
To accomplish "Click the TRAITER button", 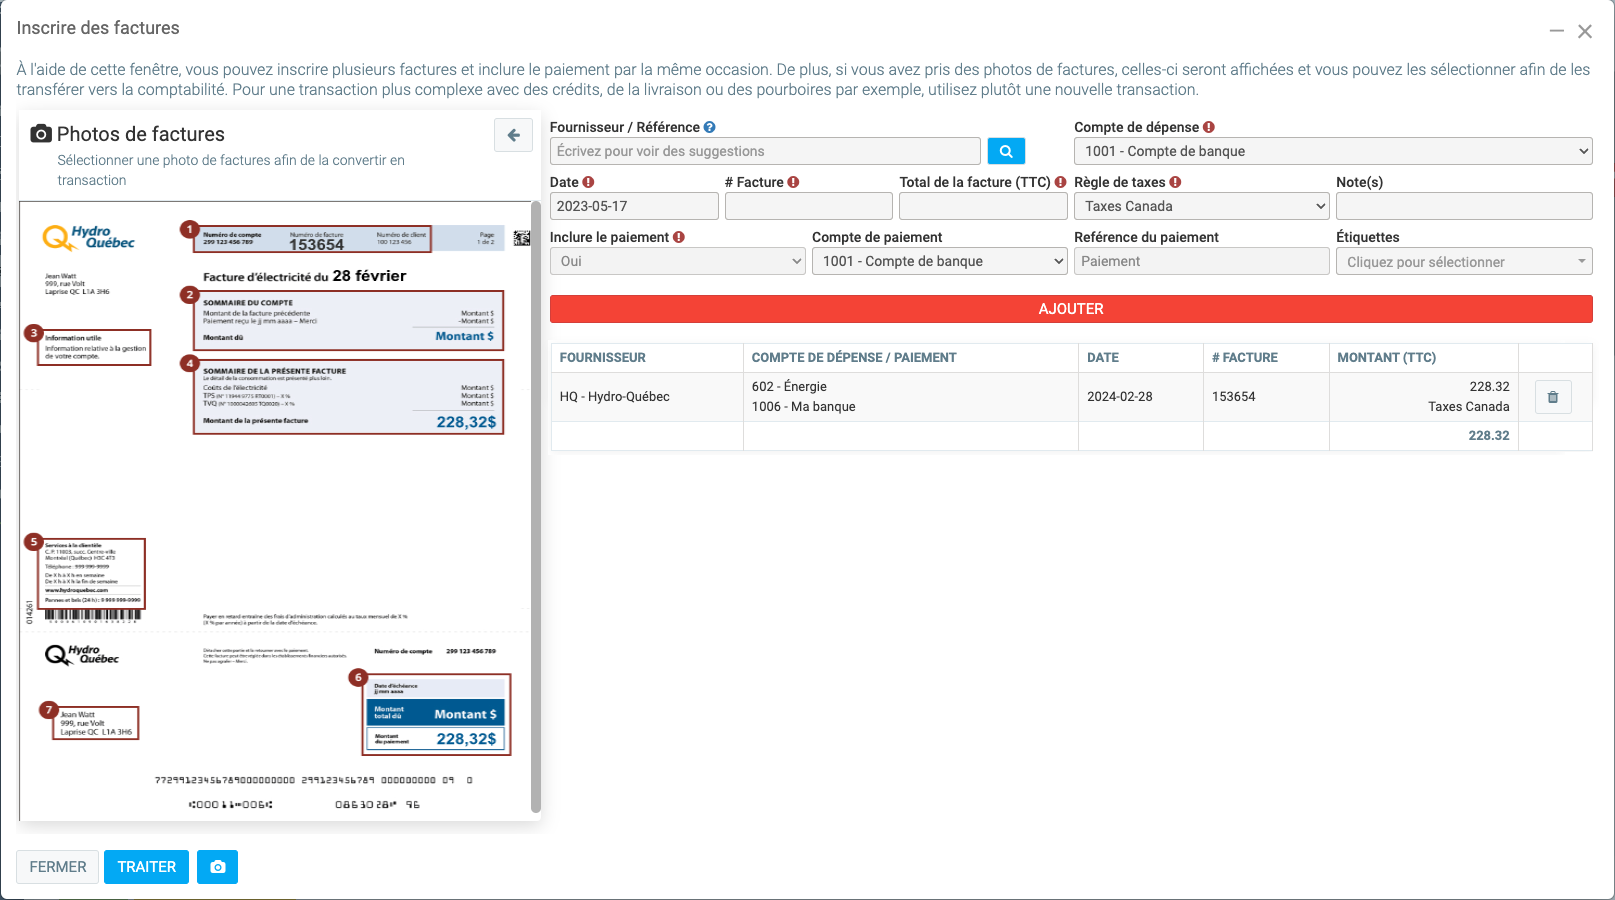I will point(146,867).
